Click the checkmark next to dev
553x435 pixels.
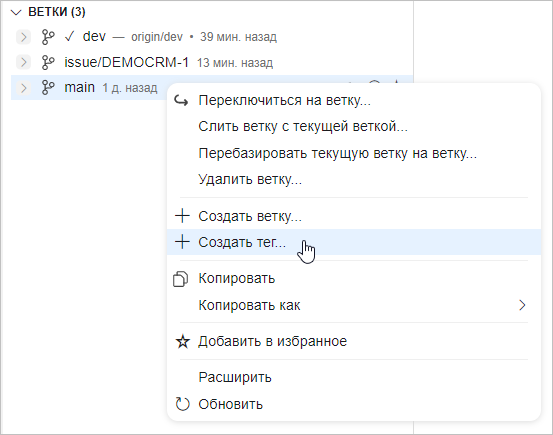pos(69,36)
